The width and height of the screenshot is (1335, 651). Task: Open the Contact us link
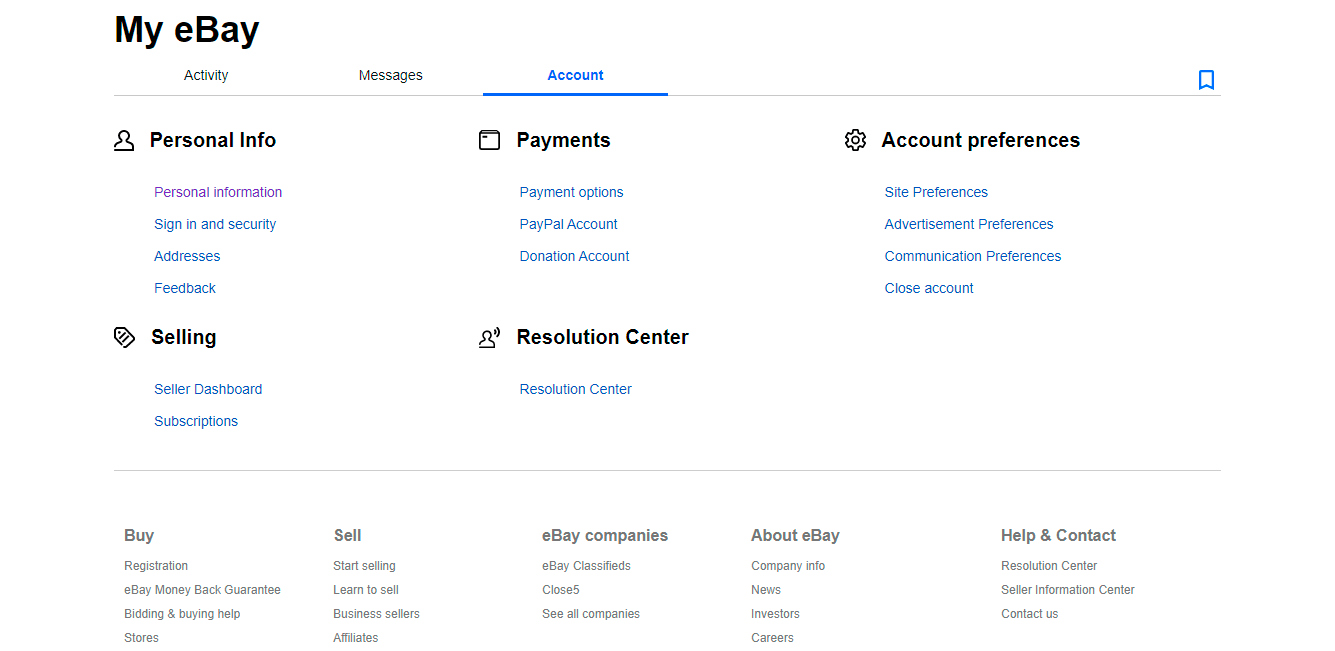1029,614
